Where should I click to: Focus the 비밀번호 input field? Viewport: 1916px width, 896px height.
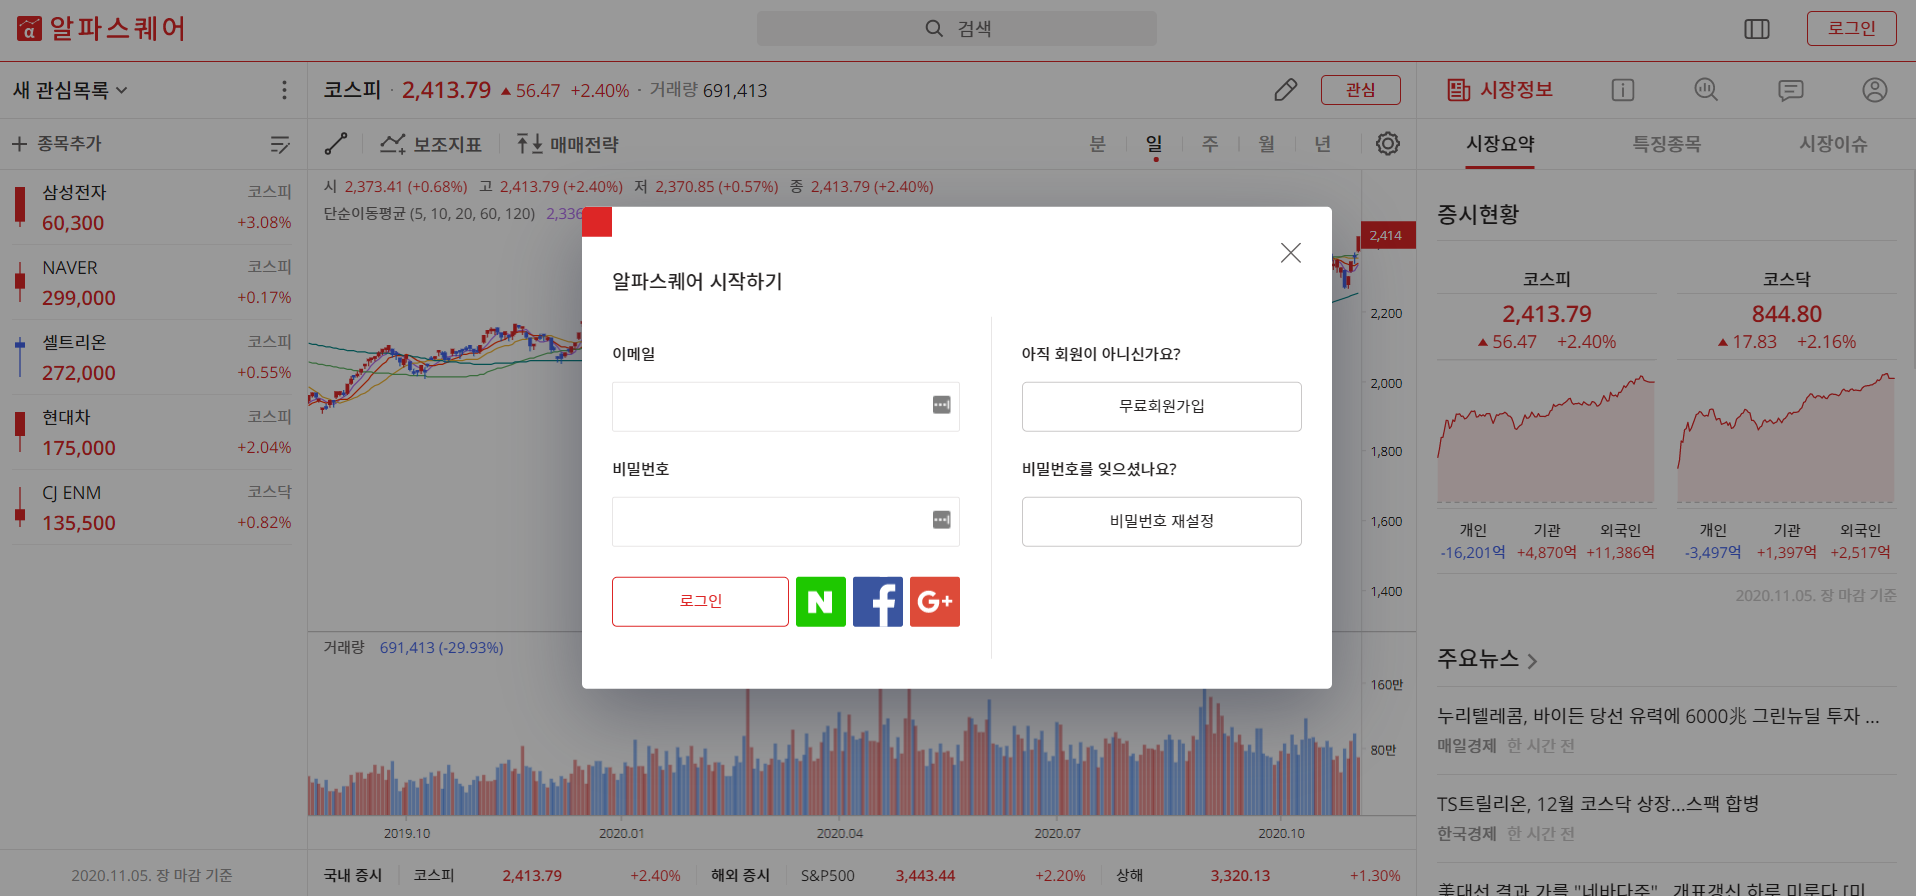(x=786, y=522)
